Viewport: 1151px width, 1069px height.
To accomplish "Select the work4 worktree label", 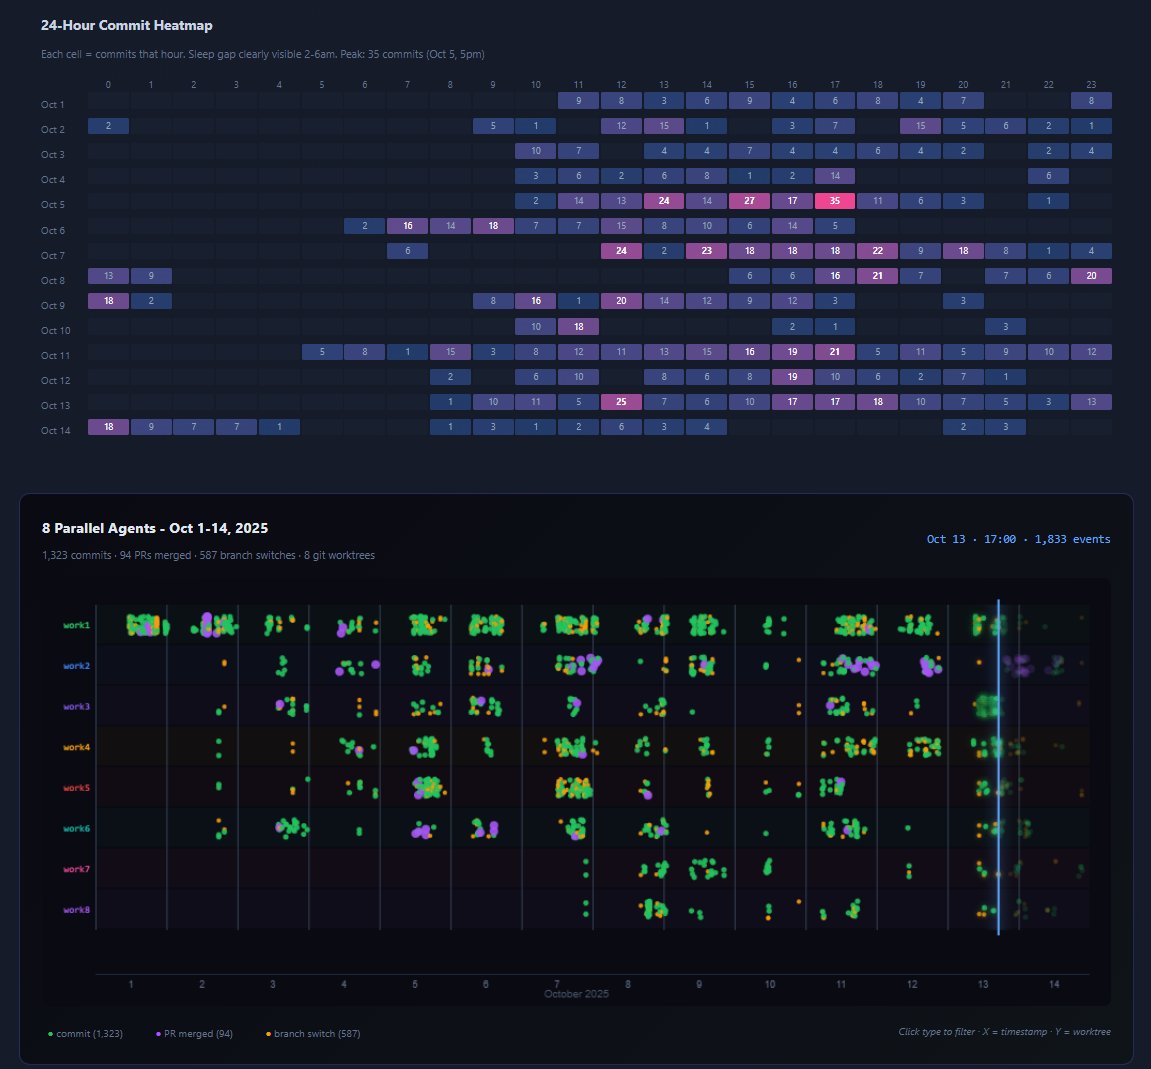I will point(76,747).
